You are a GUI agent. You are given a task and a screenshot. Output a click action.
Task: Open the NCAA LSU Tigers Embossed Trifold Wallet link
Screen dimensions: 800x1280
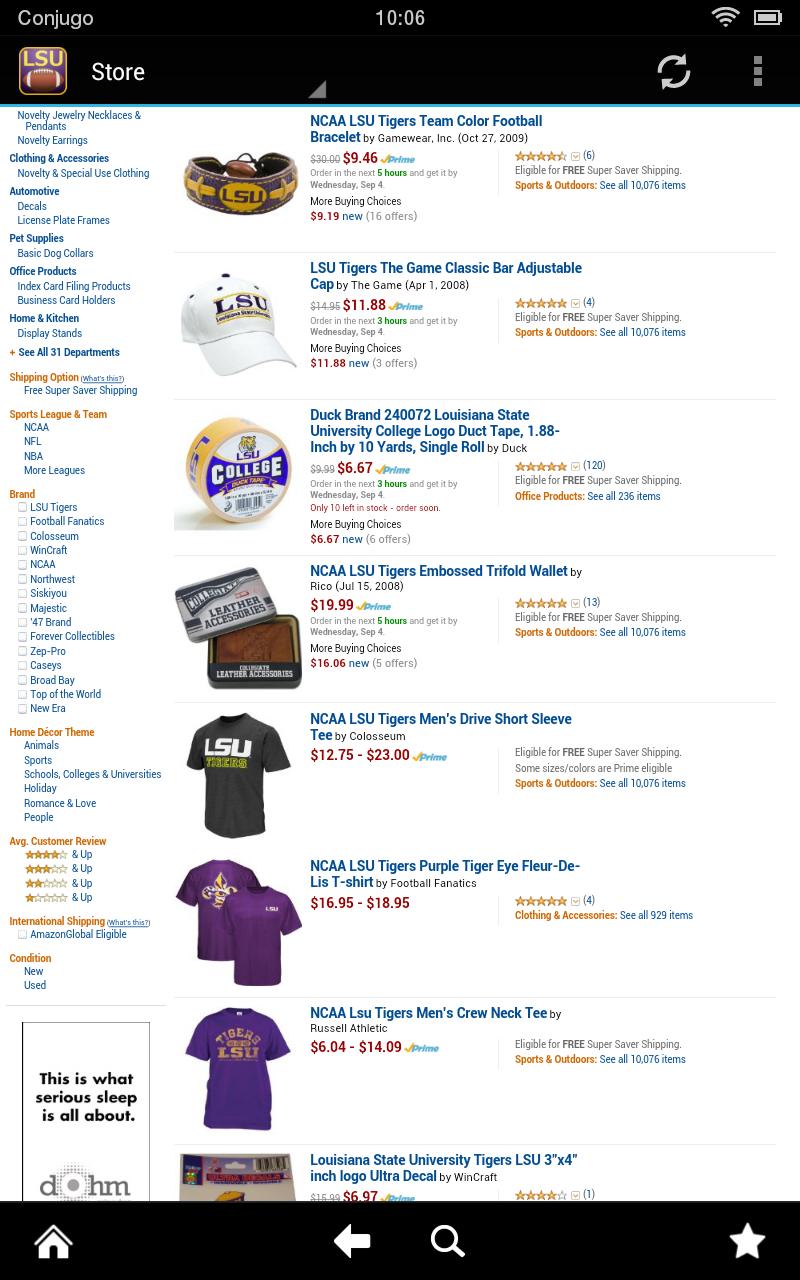click(x=439, y=571)
